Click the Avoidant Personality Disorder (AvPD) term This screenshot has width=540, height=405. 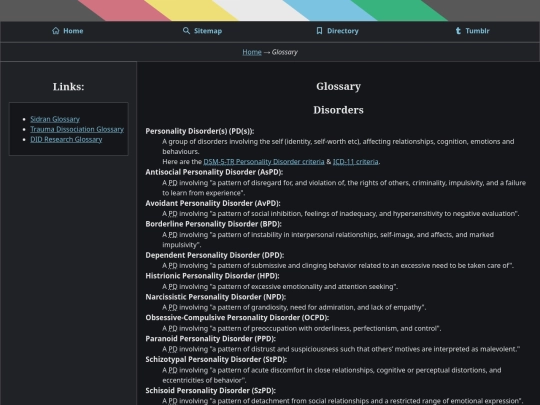tap(213, 203)
